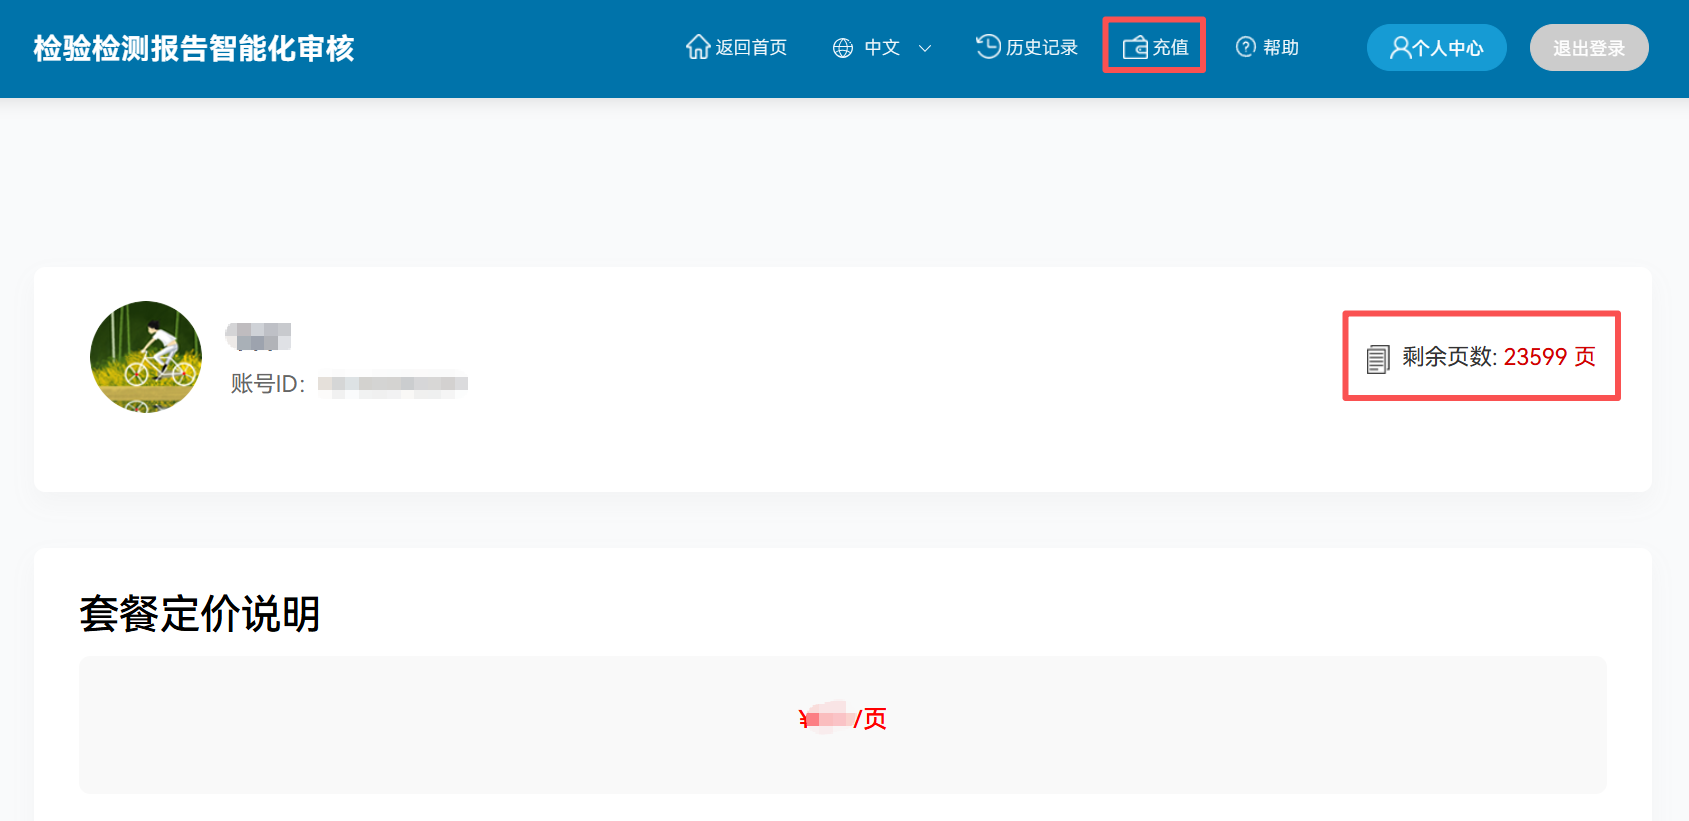
Task: Click the cyclist profile avatar
Action: click(146, 357)
